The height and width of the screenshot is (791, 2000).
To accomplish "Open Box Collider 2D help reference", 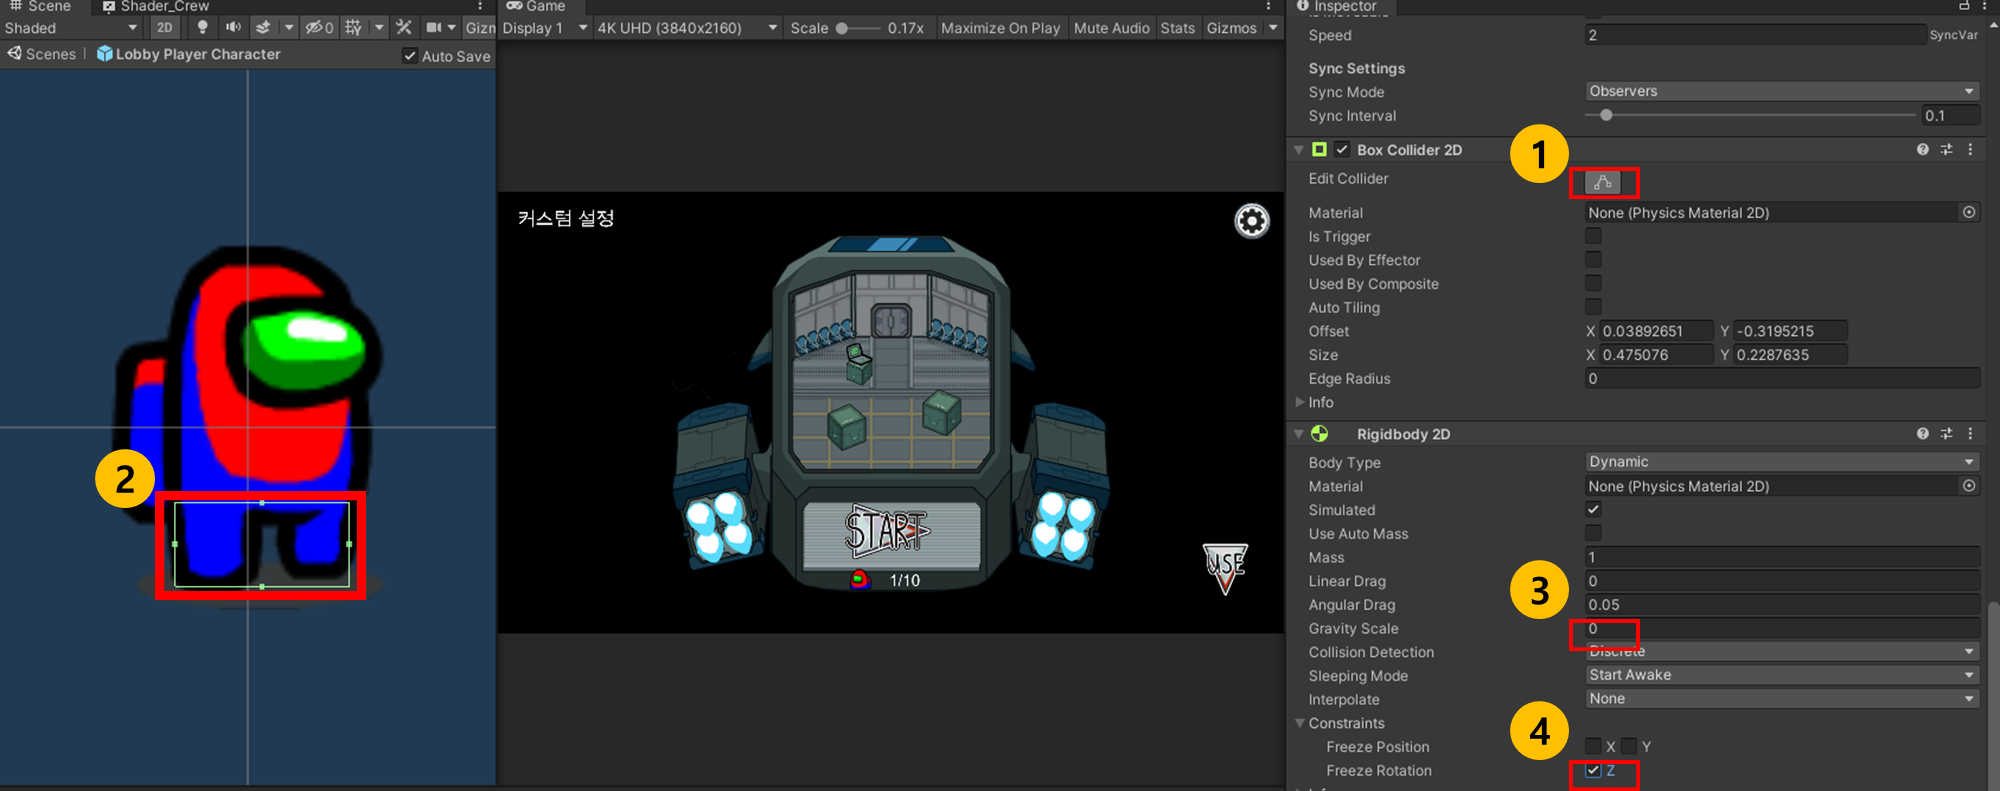I will (x=1922, y=150).
